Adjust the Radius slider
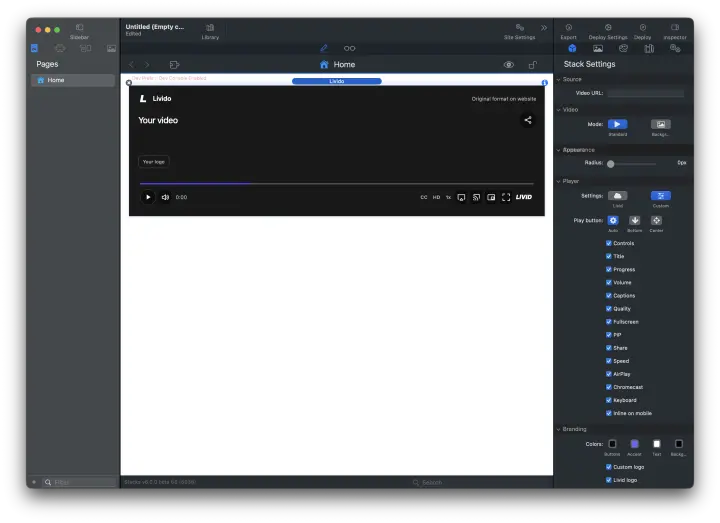This screenshot has height=523, width=720. (x=631, y=164)
